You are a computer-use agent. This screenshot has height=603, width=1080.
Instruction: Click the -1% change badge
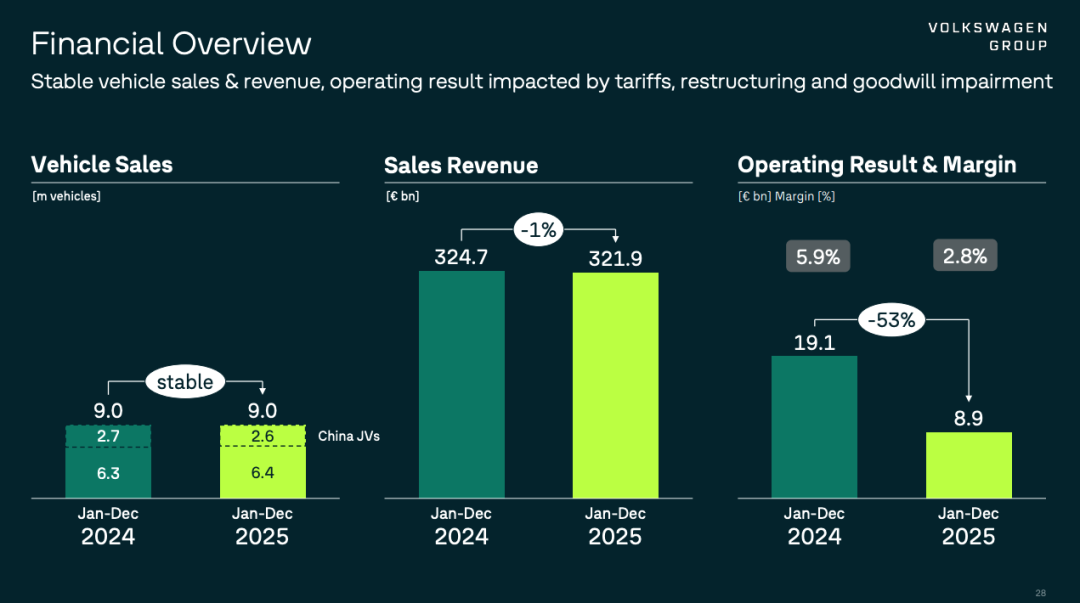[539, 229]
